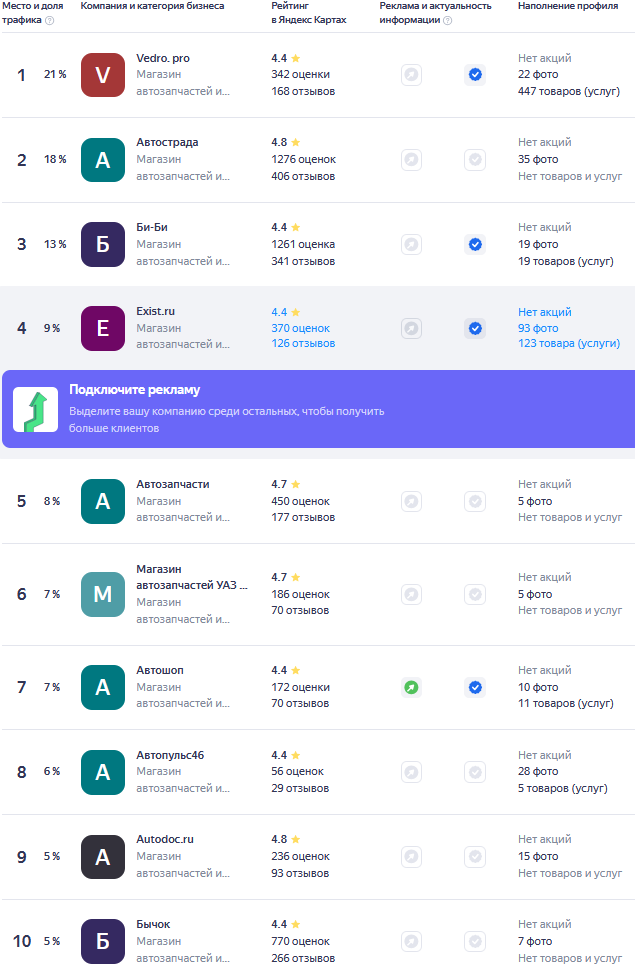The image size is (635, 980).
Task: Click the Autodoc.ru dark A logo
Action: (103, 857)
